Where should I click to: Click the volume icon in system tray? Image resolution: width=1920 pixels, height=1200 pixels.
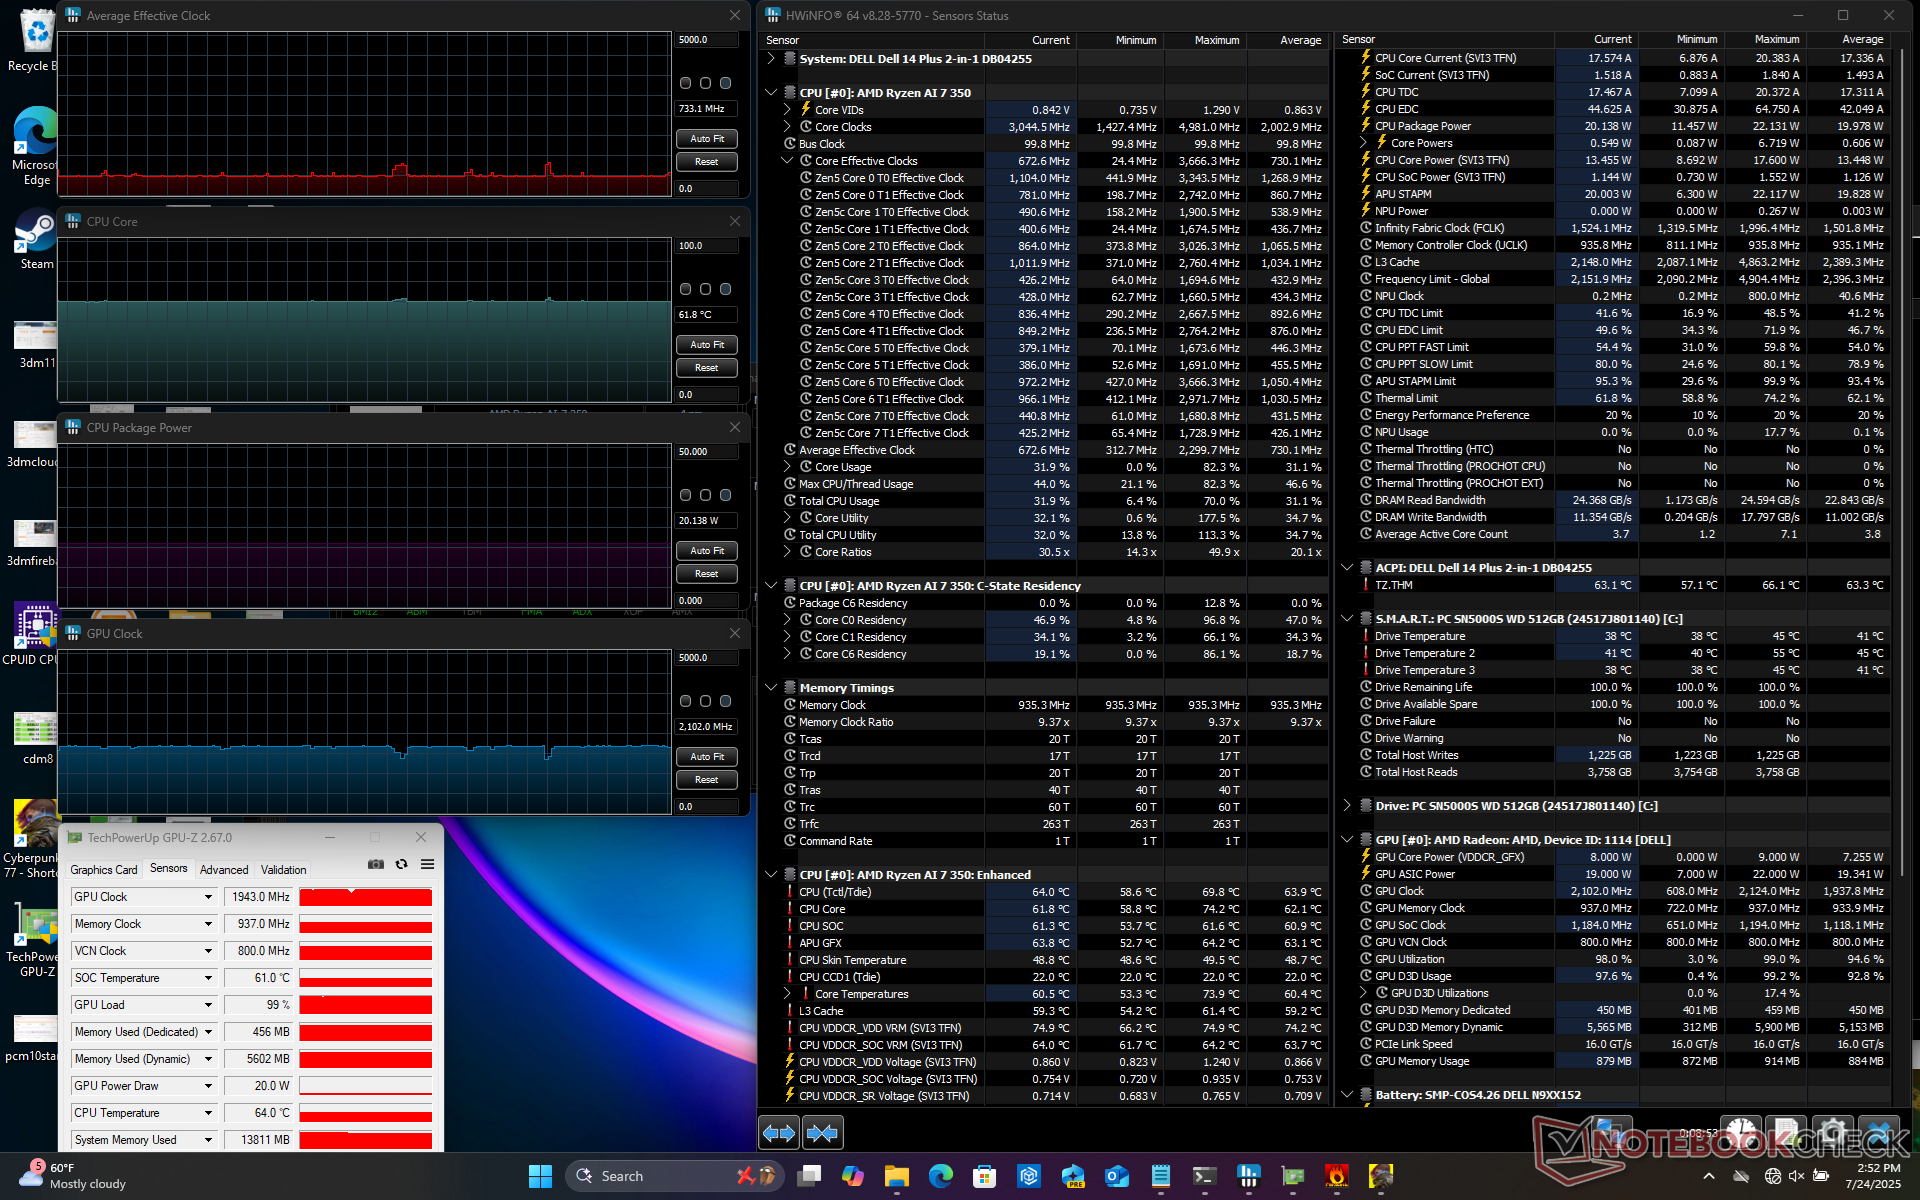[1796, 1176]
